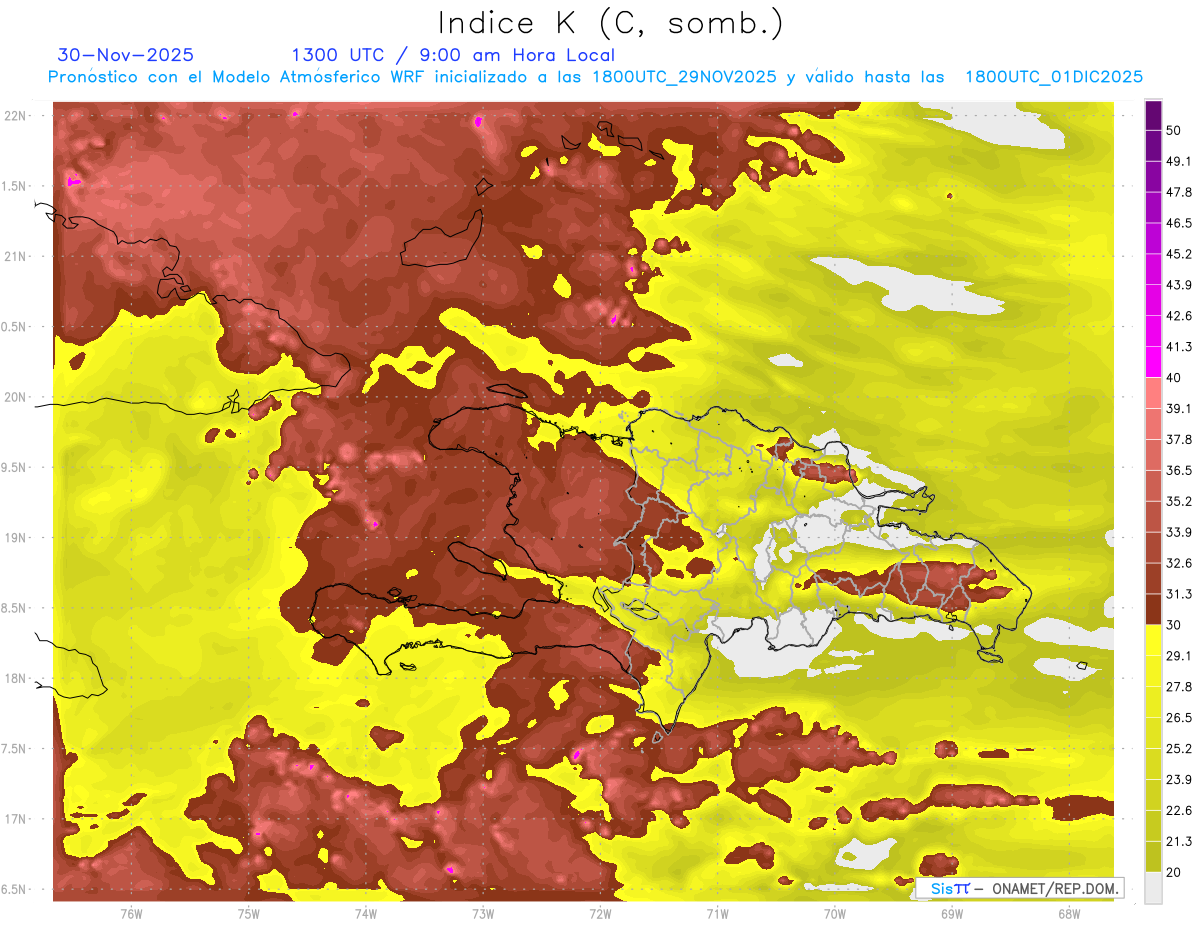Click the color scale value '22.6'
This screenshot has height=927, width=1200.
pos(1180,810)
